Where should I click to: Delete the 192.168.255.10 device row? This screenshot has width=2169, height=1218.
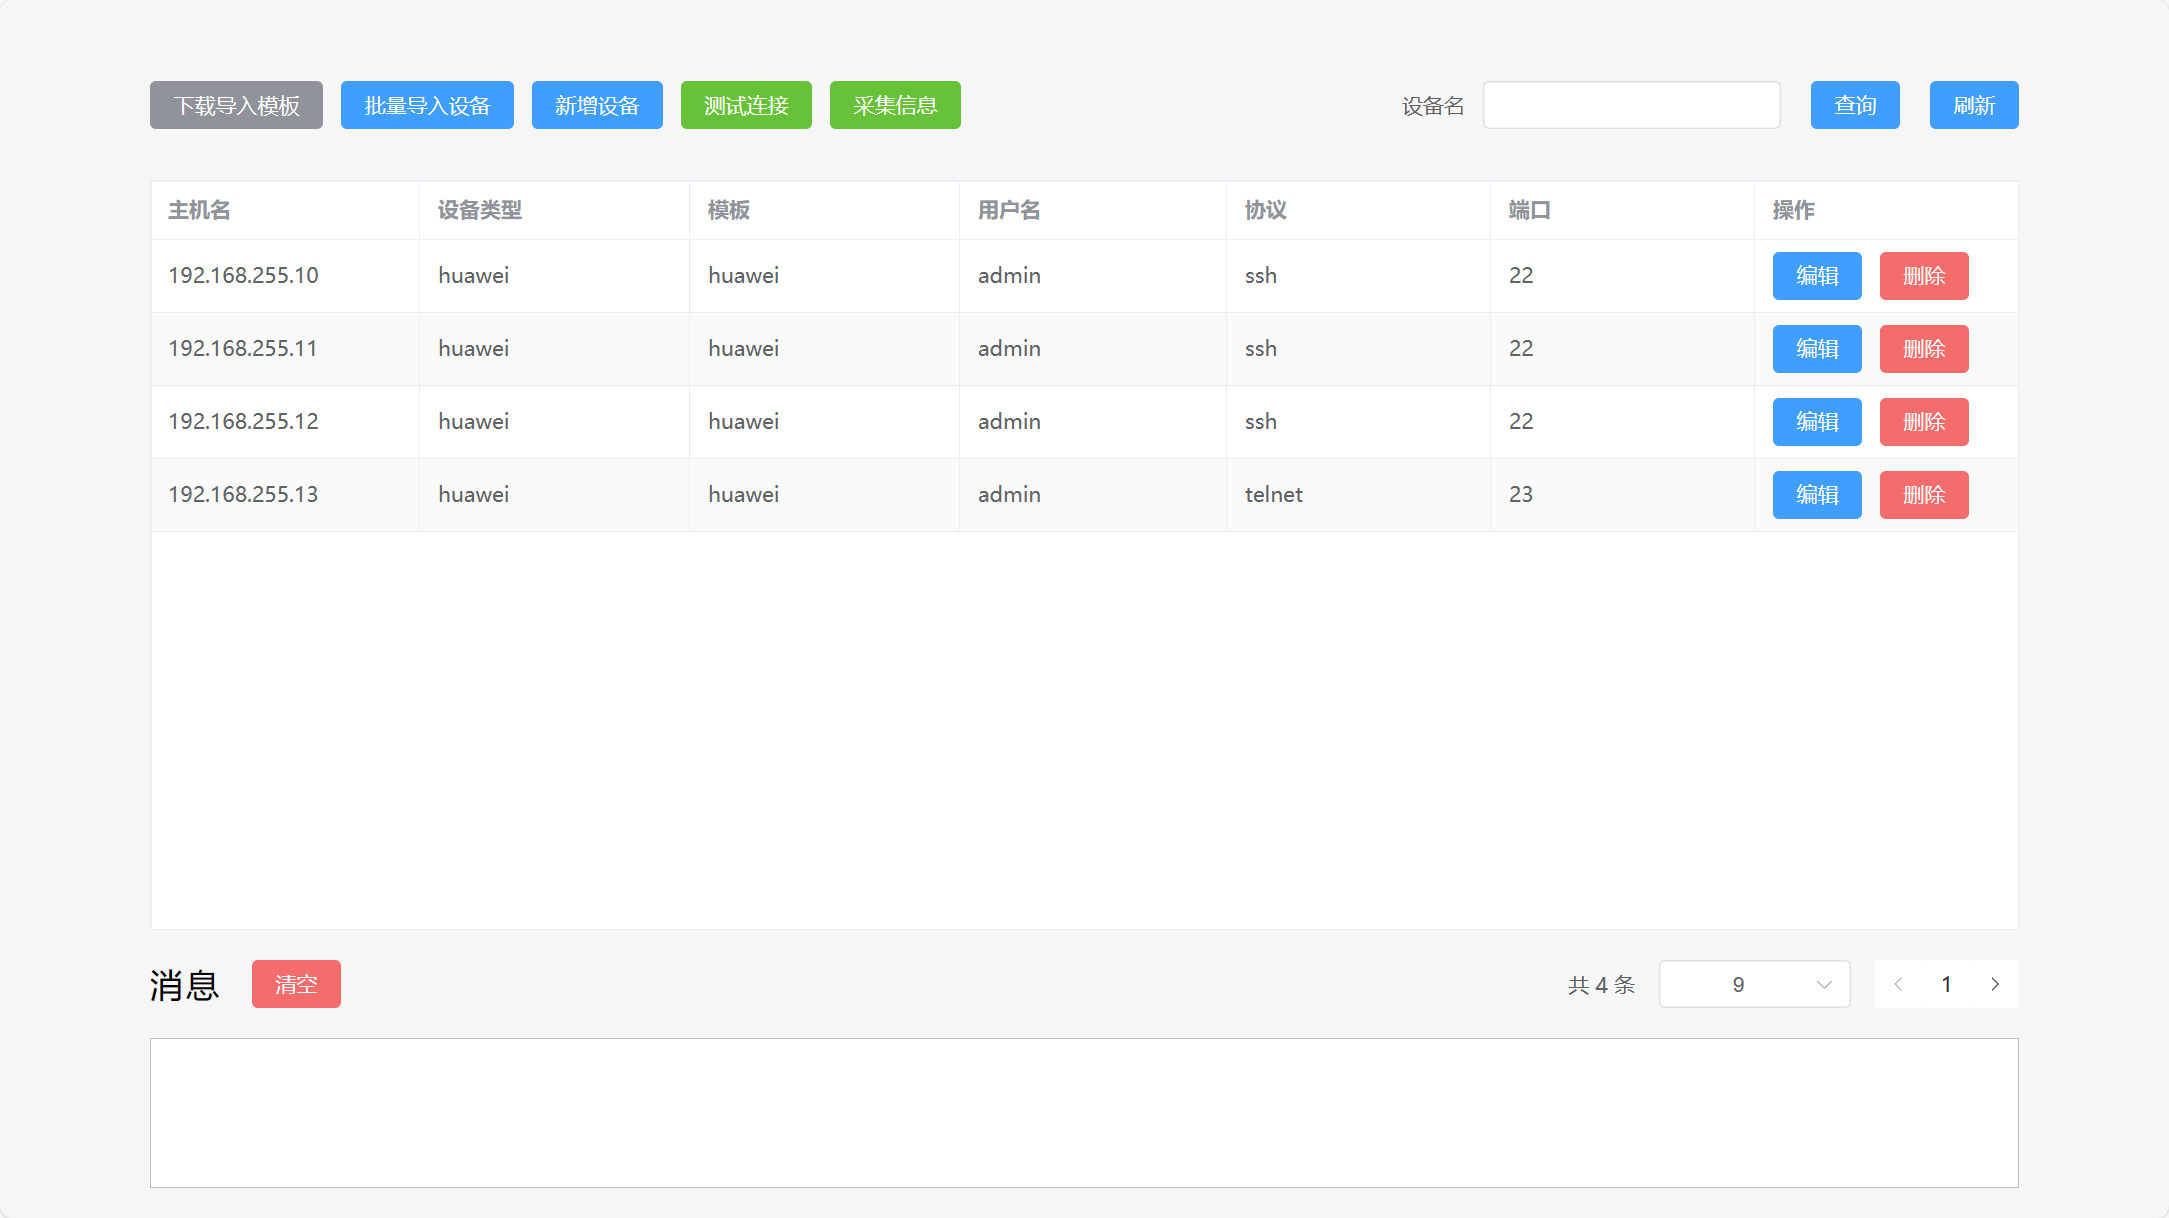click(x=1923, y=276)
